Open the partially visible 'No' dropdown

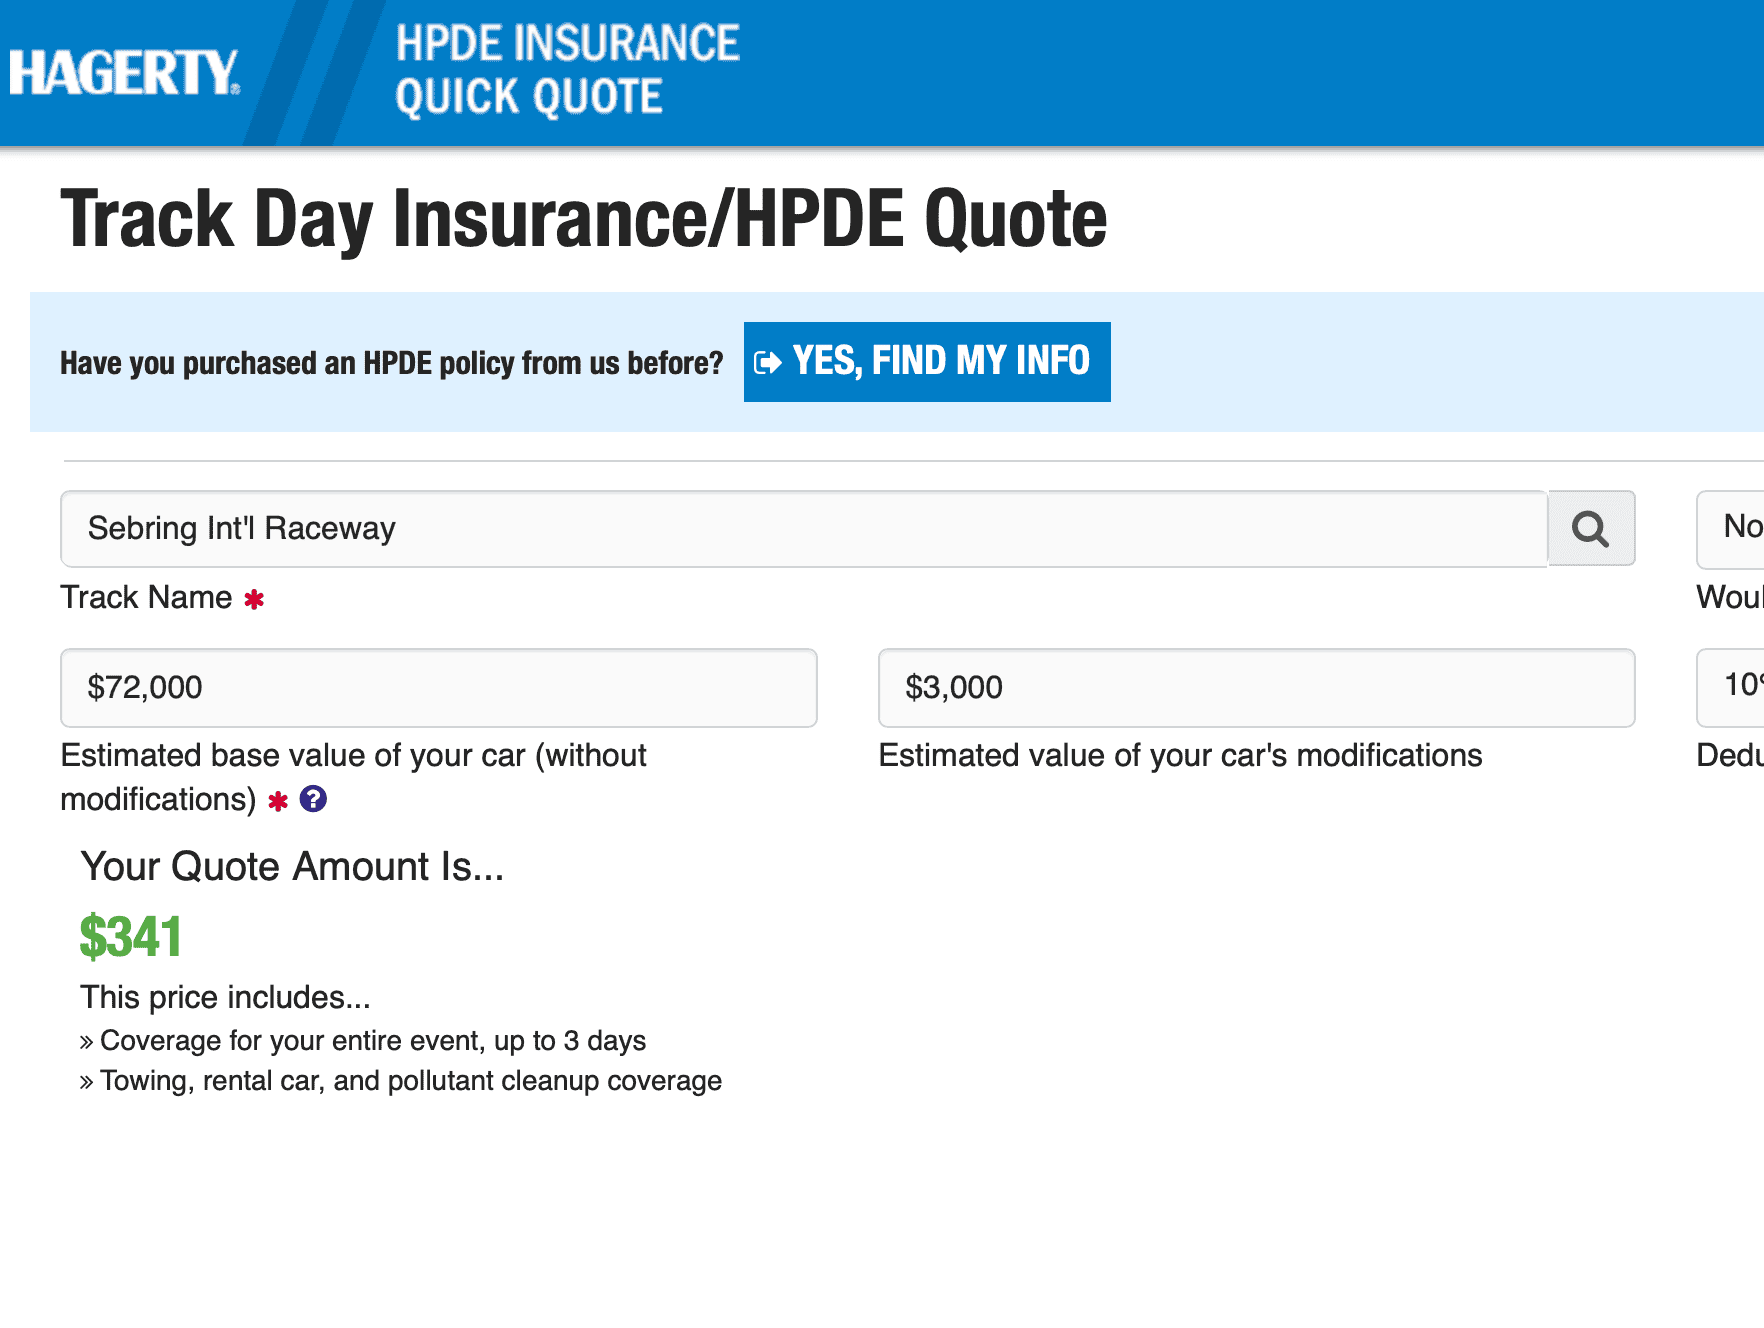point(1731,529)
